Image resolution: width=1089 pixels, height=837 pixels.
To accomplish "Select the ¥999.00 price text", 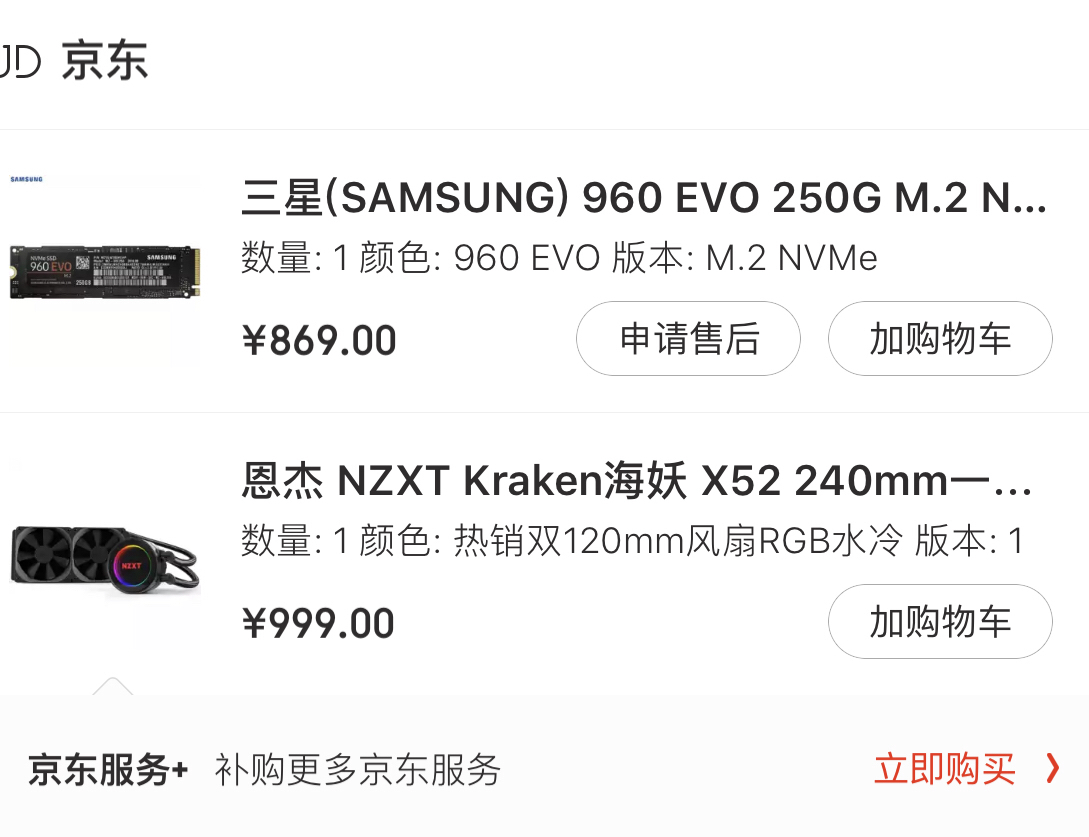I will (x=318, y=623).
